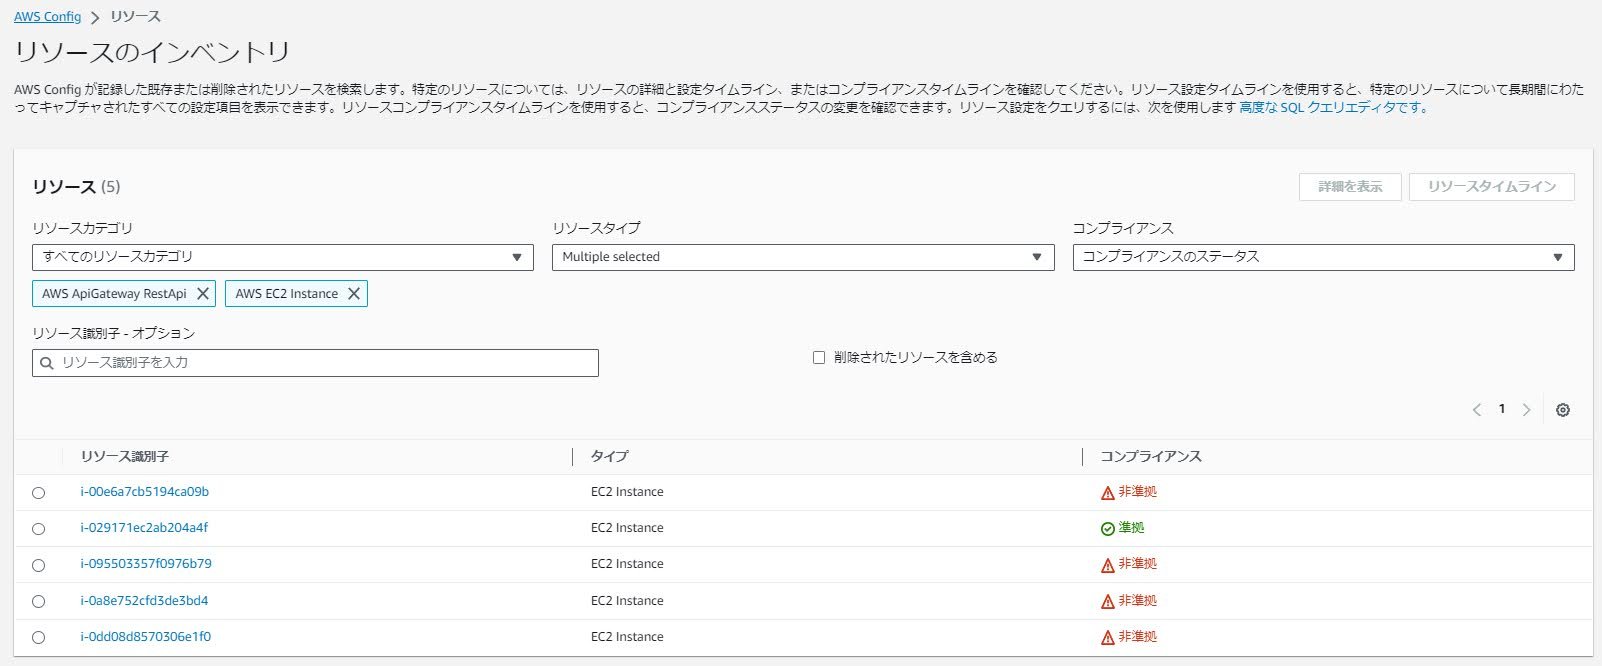Enable the include deleted resources checkbox
The width and height of the screenshot is (1602, 666).
coord(819,357)
